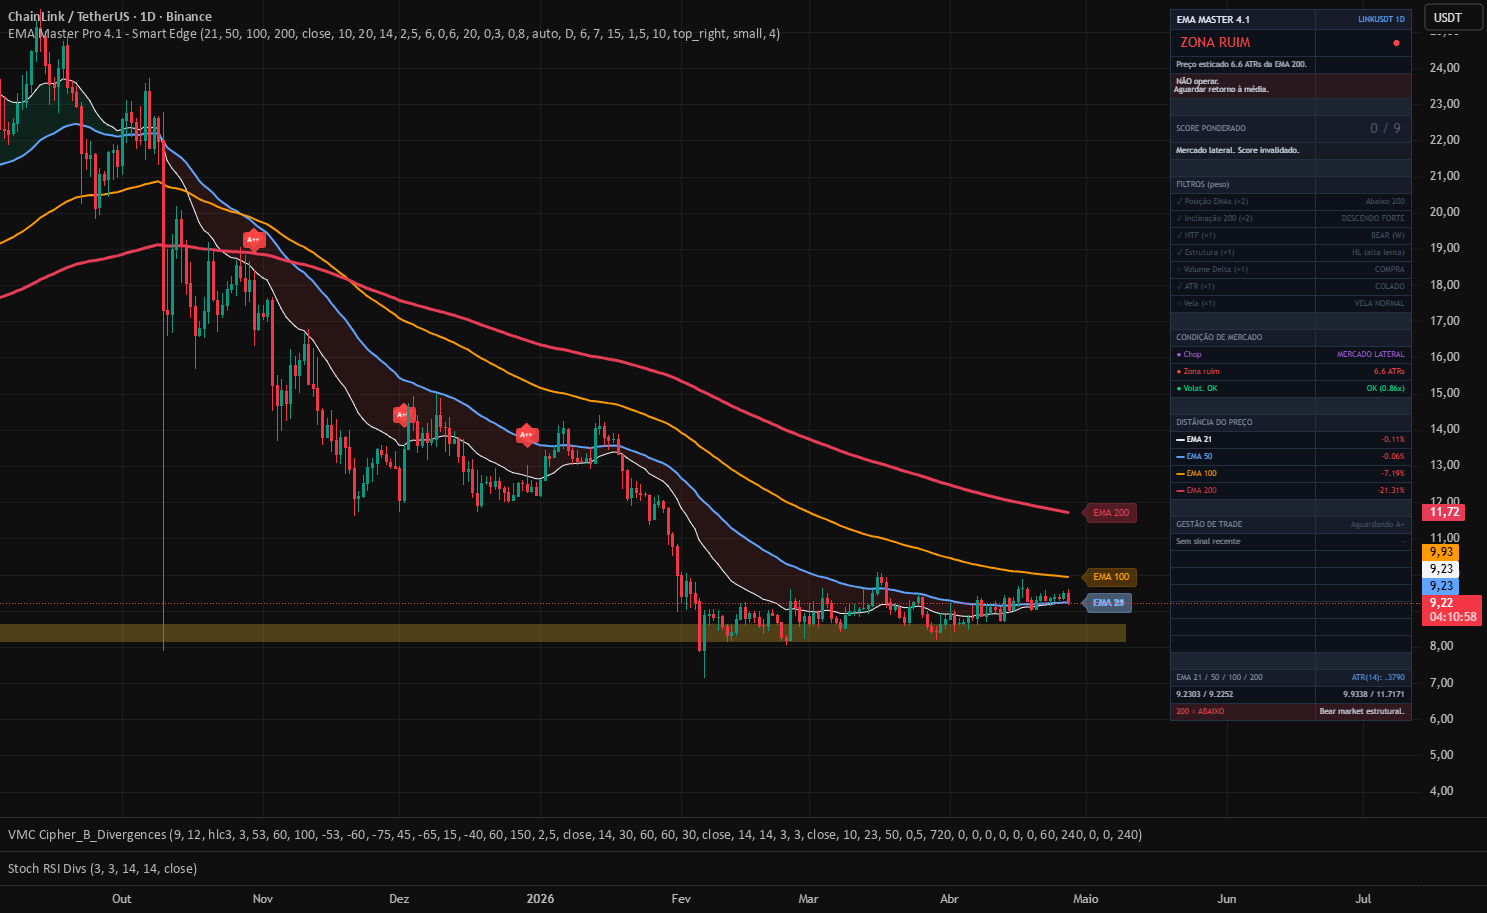Click the EMA 100 line label
The width and height of the screenshot is (1487, 913).
coord(1110,577)
